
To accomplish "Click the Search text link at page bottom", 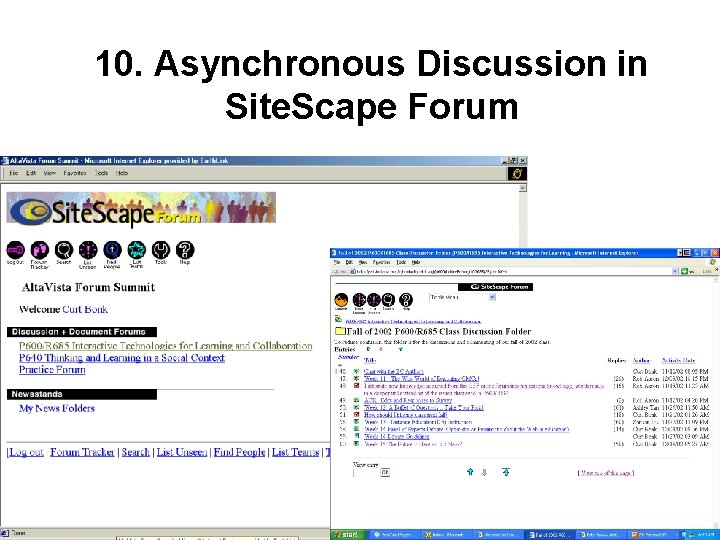I will tap(135, 452).
